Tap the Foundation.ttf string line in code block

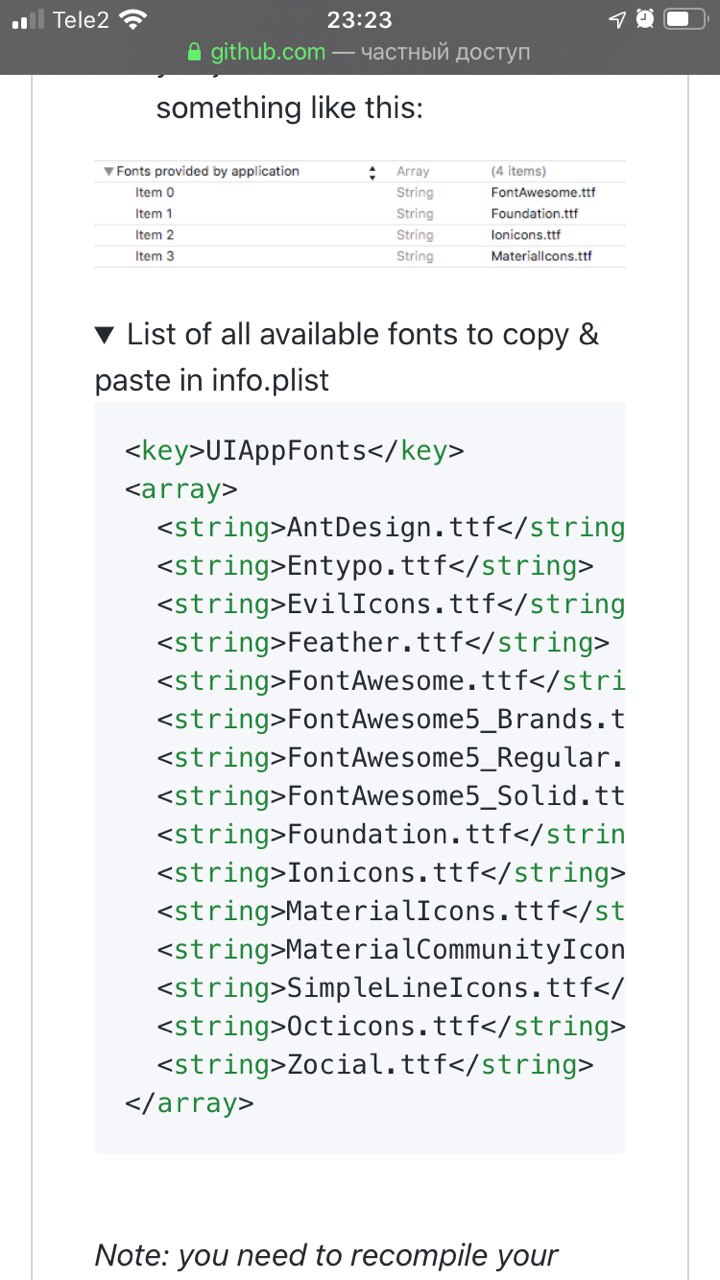click(x=391, y=834)
